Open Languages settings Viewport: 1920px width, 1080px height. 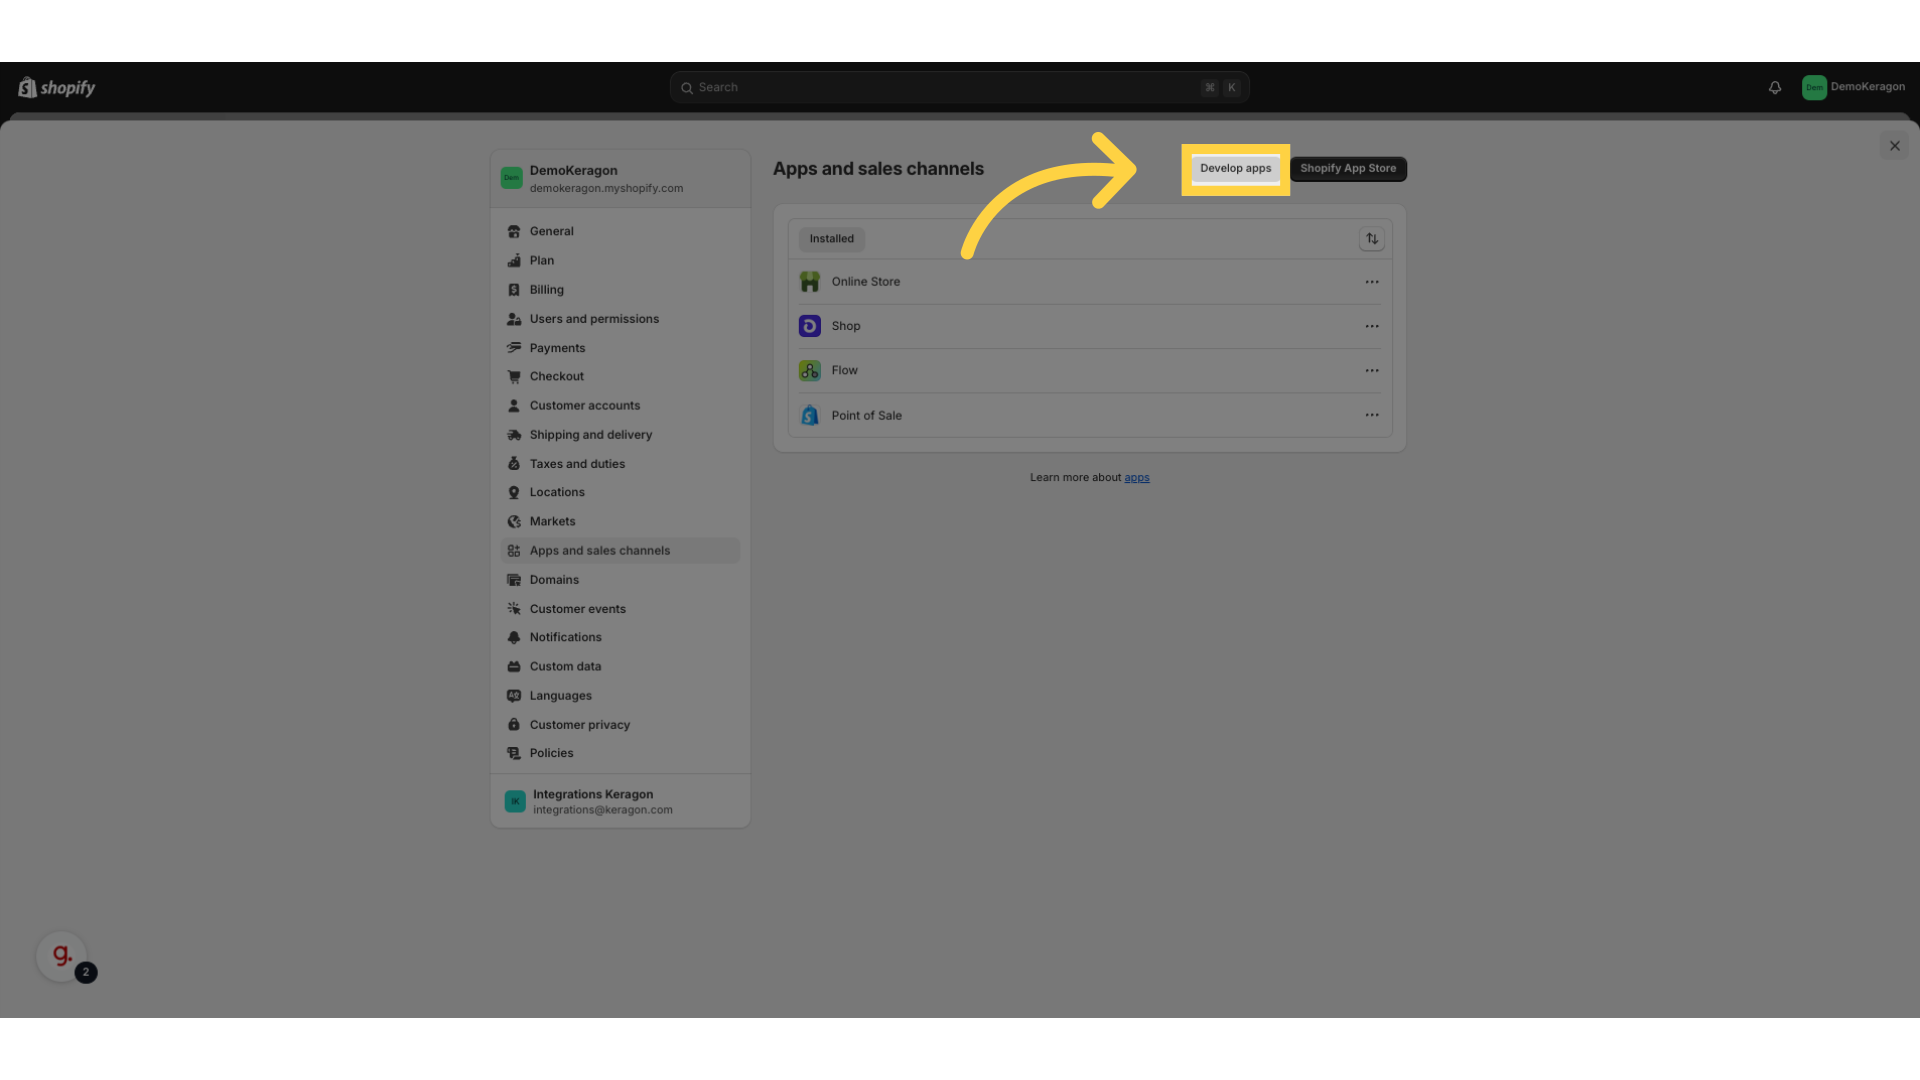(620, 696)
